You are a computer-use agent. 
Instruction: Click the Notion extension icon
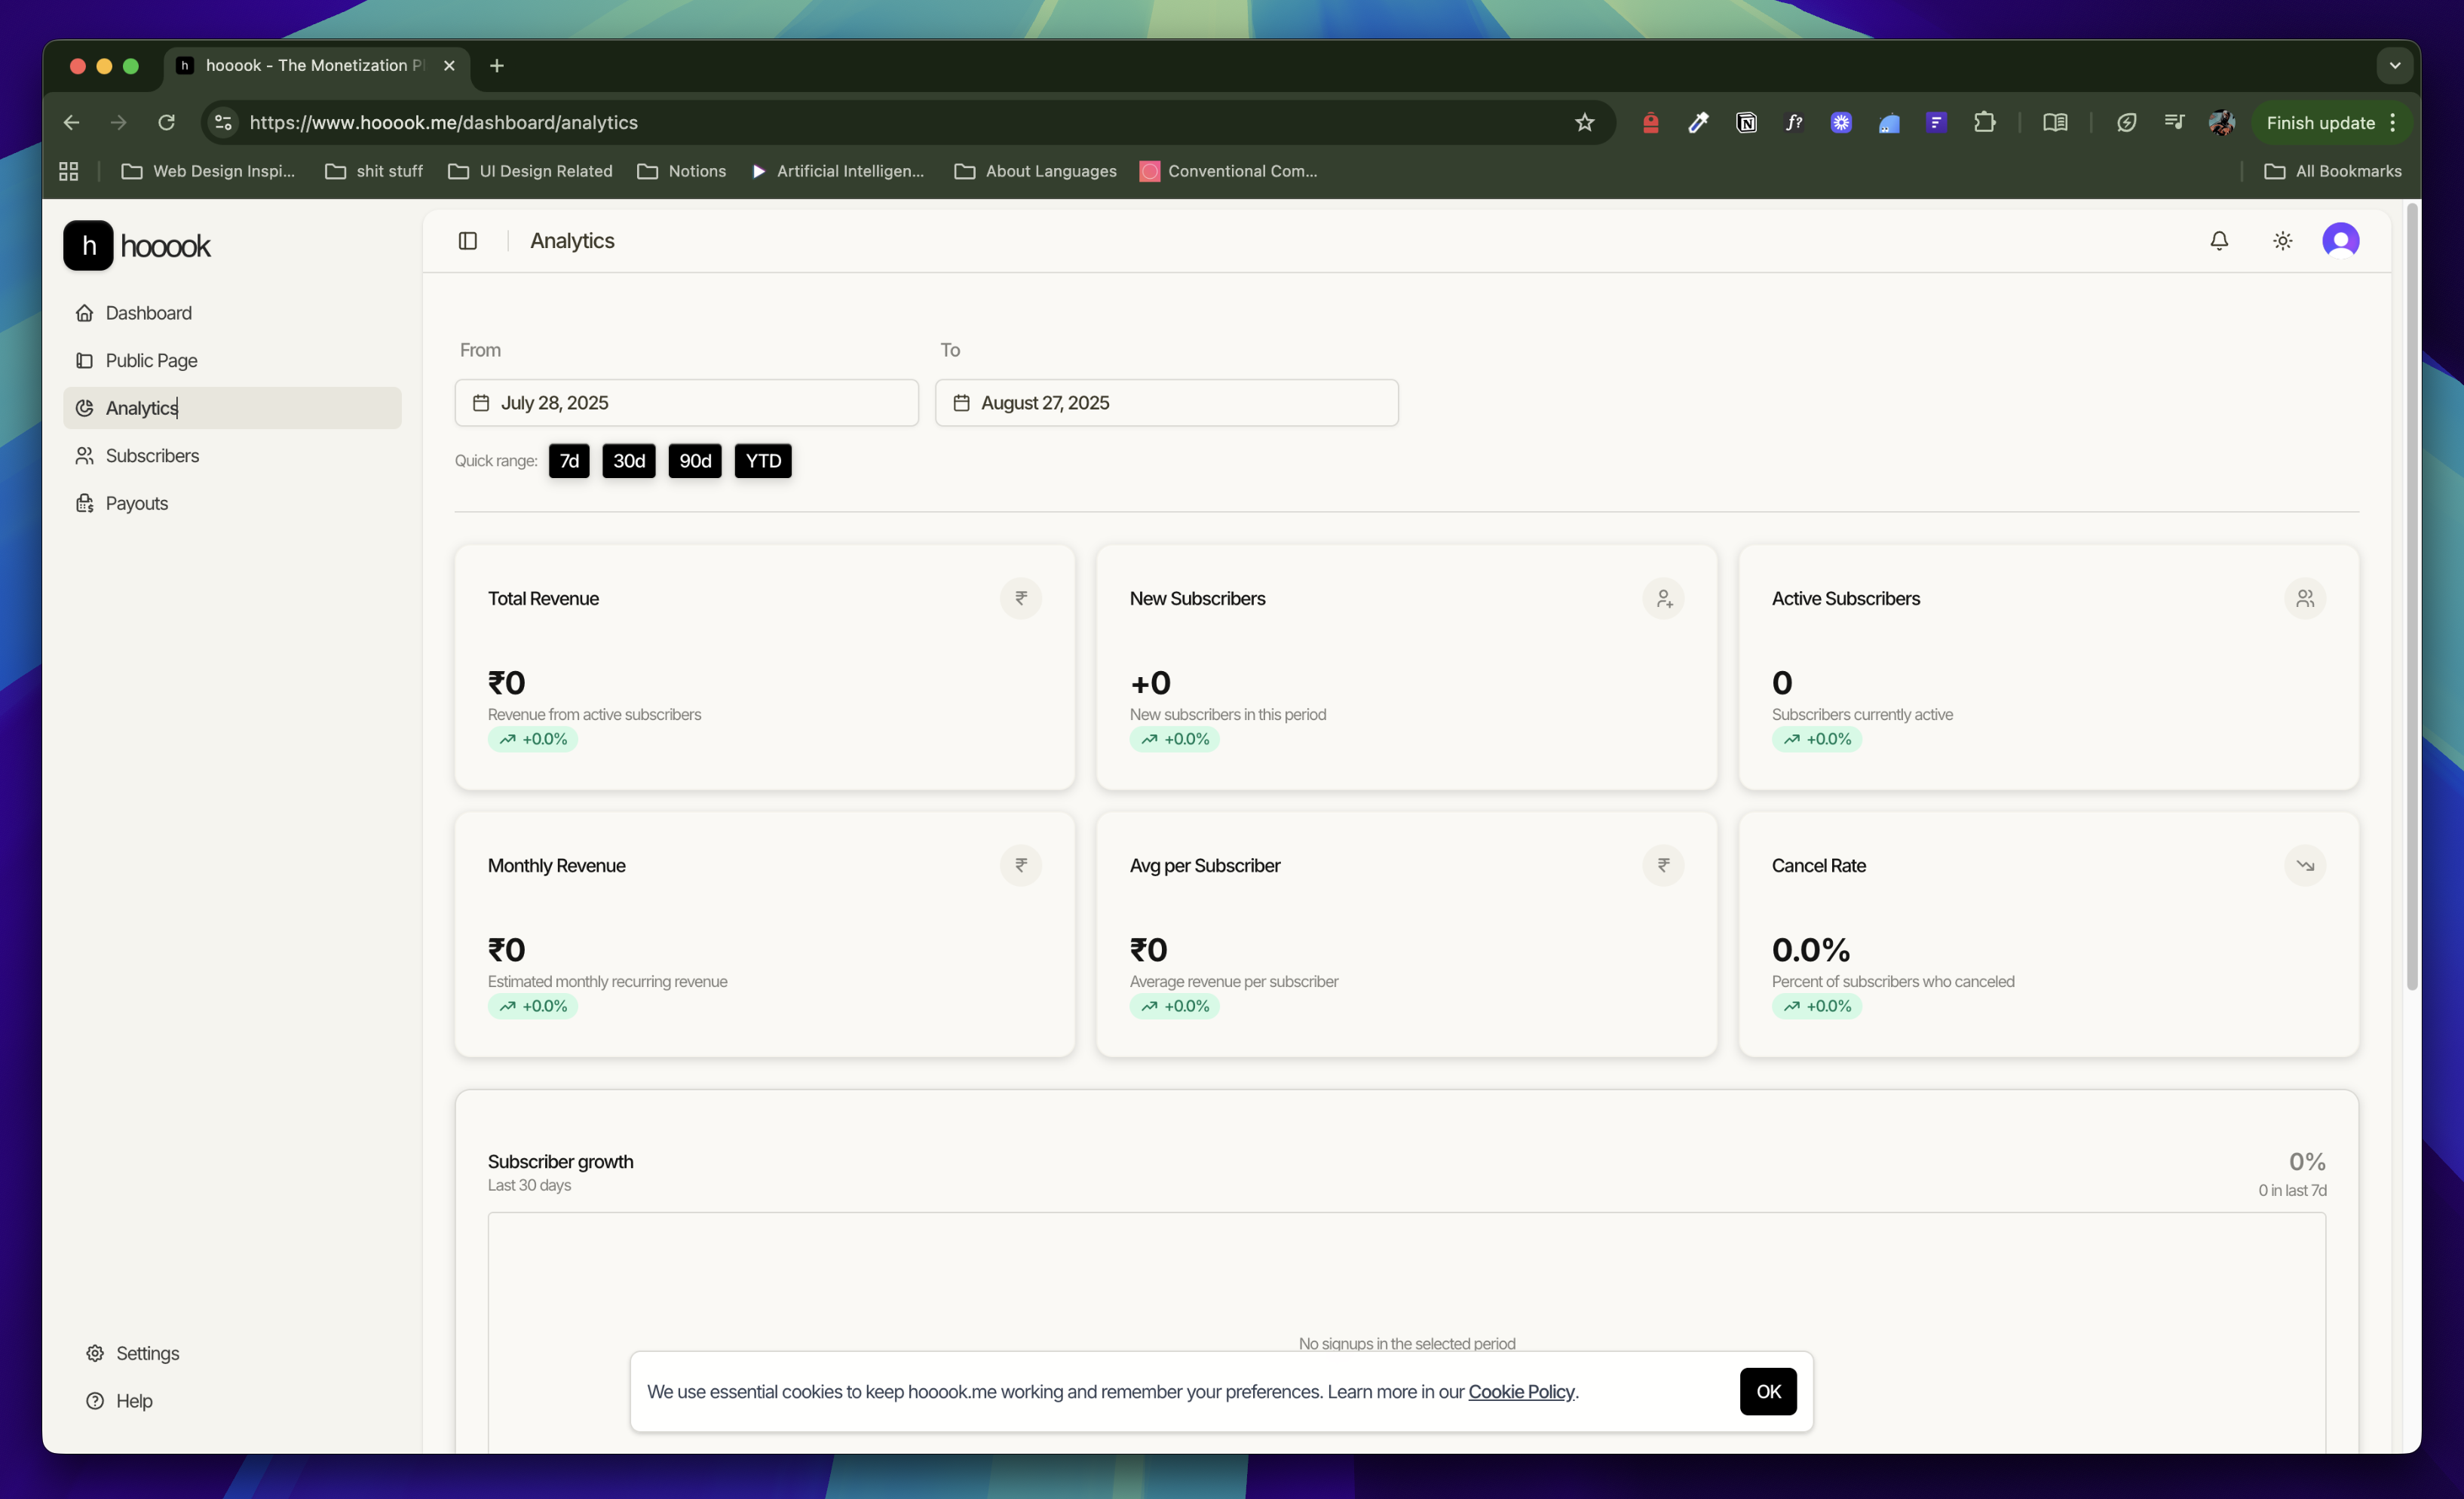pos(1746,123)
